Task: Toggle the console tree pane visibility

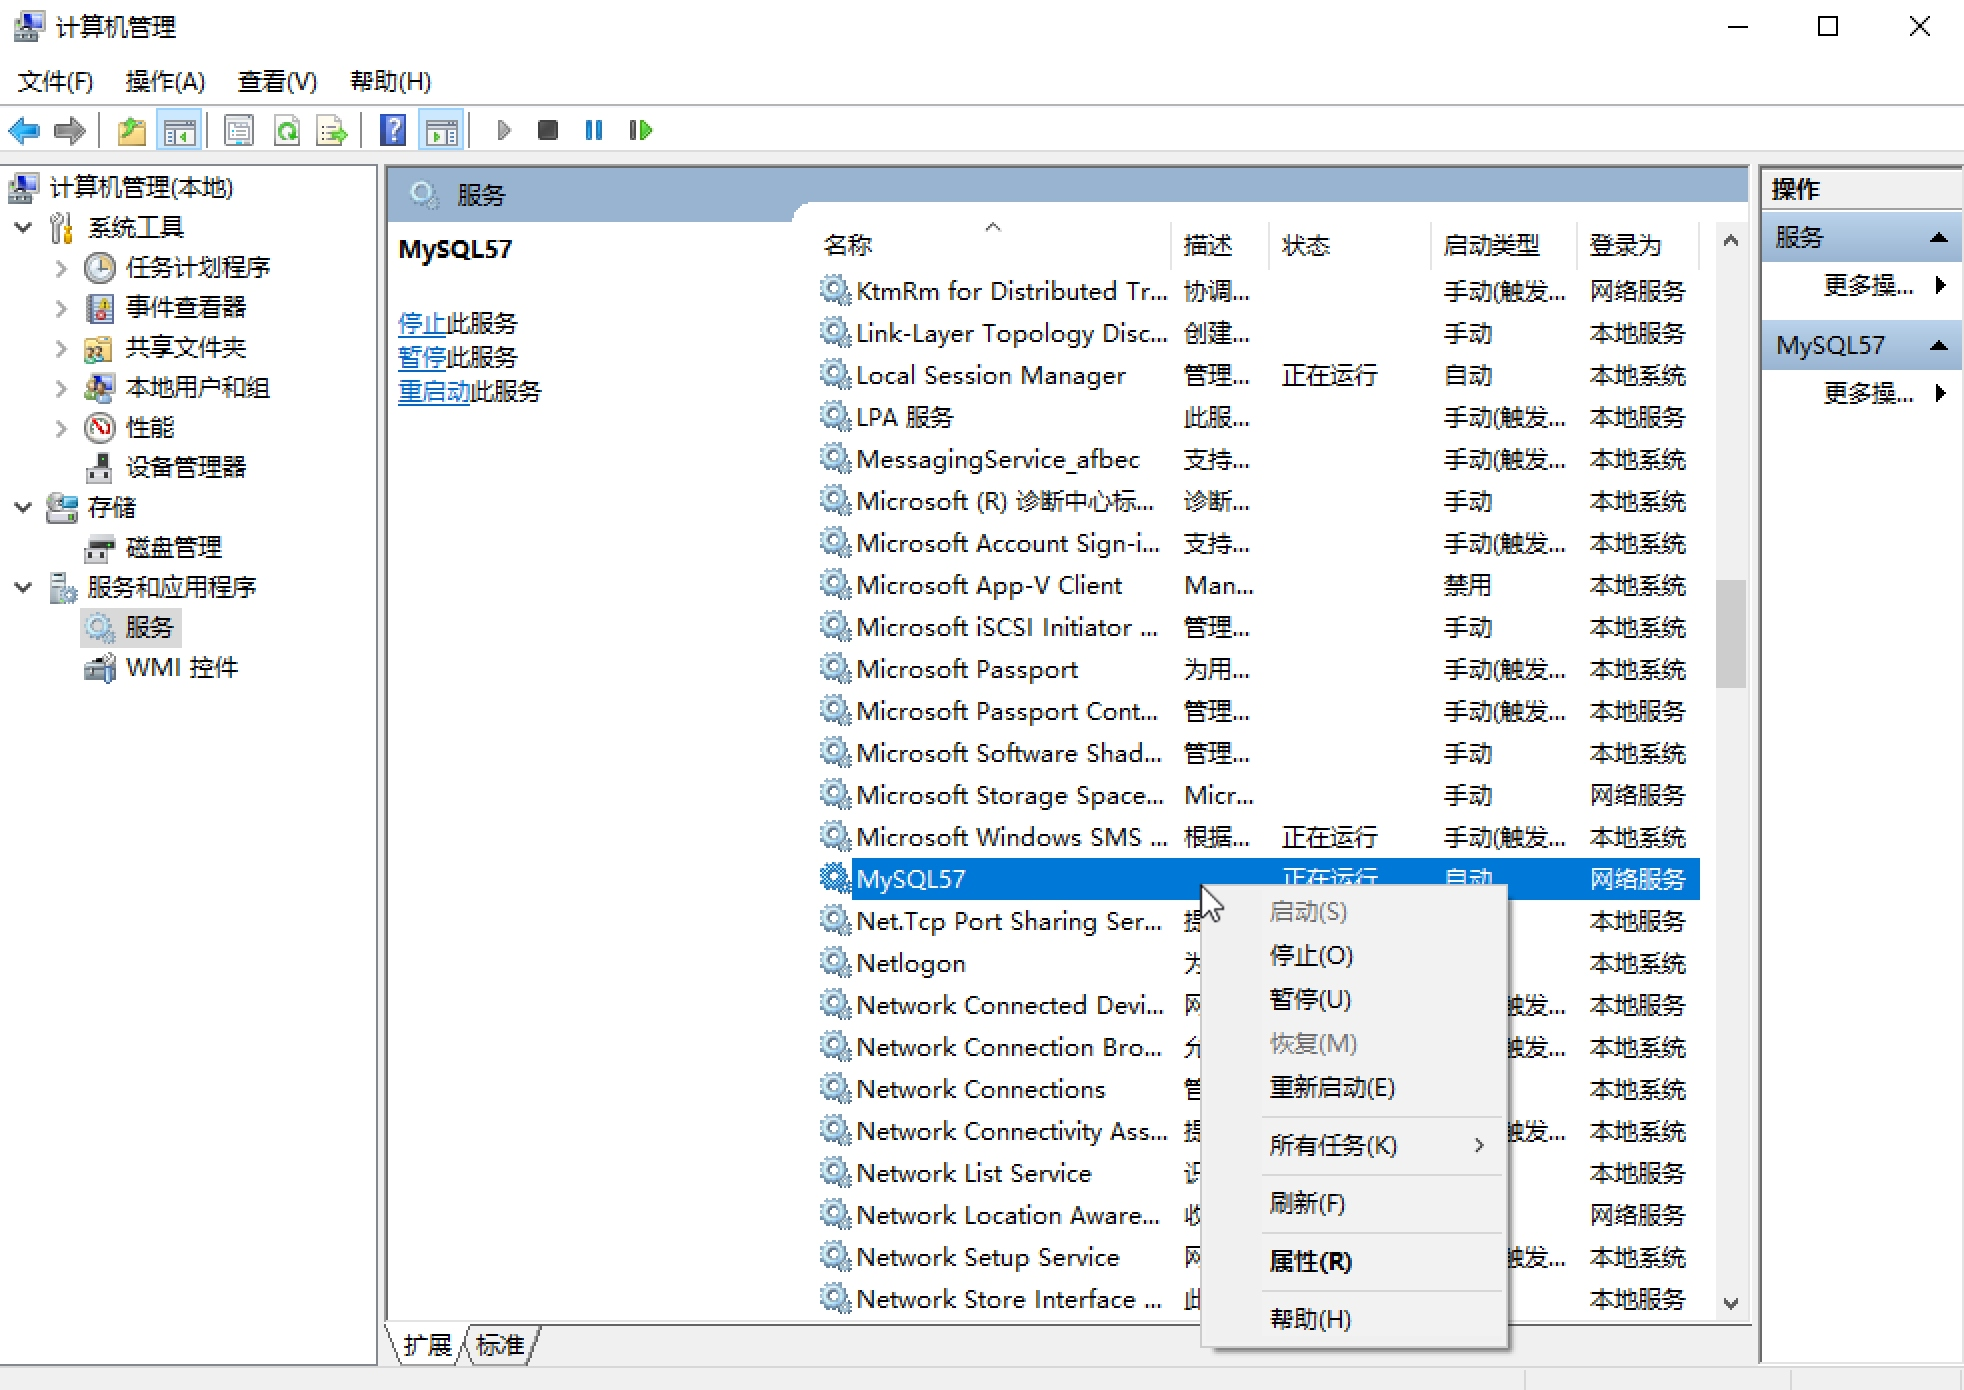Action: 179,130
